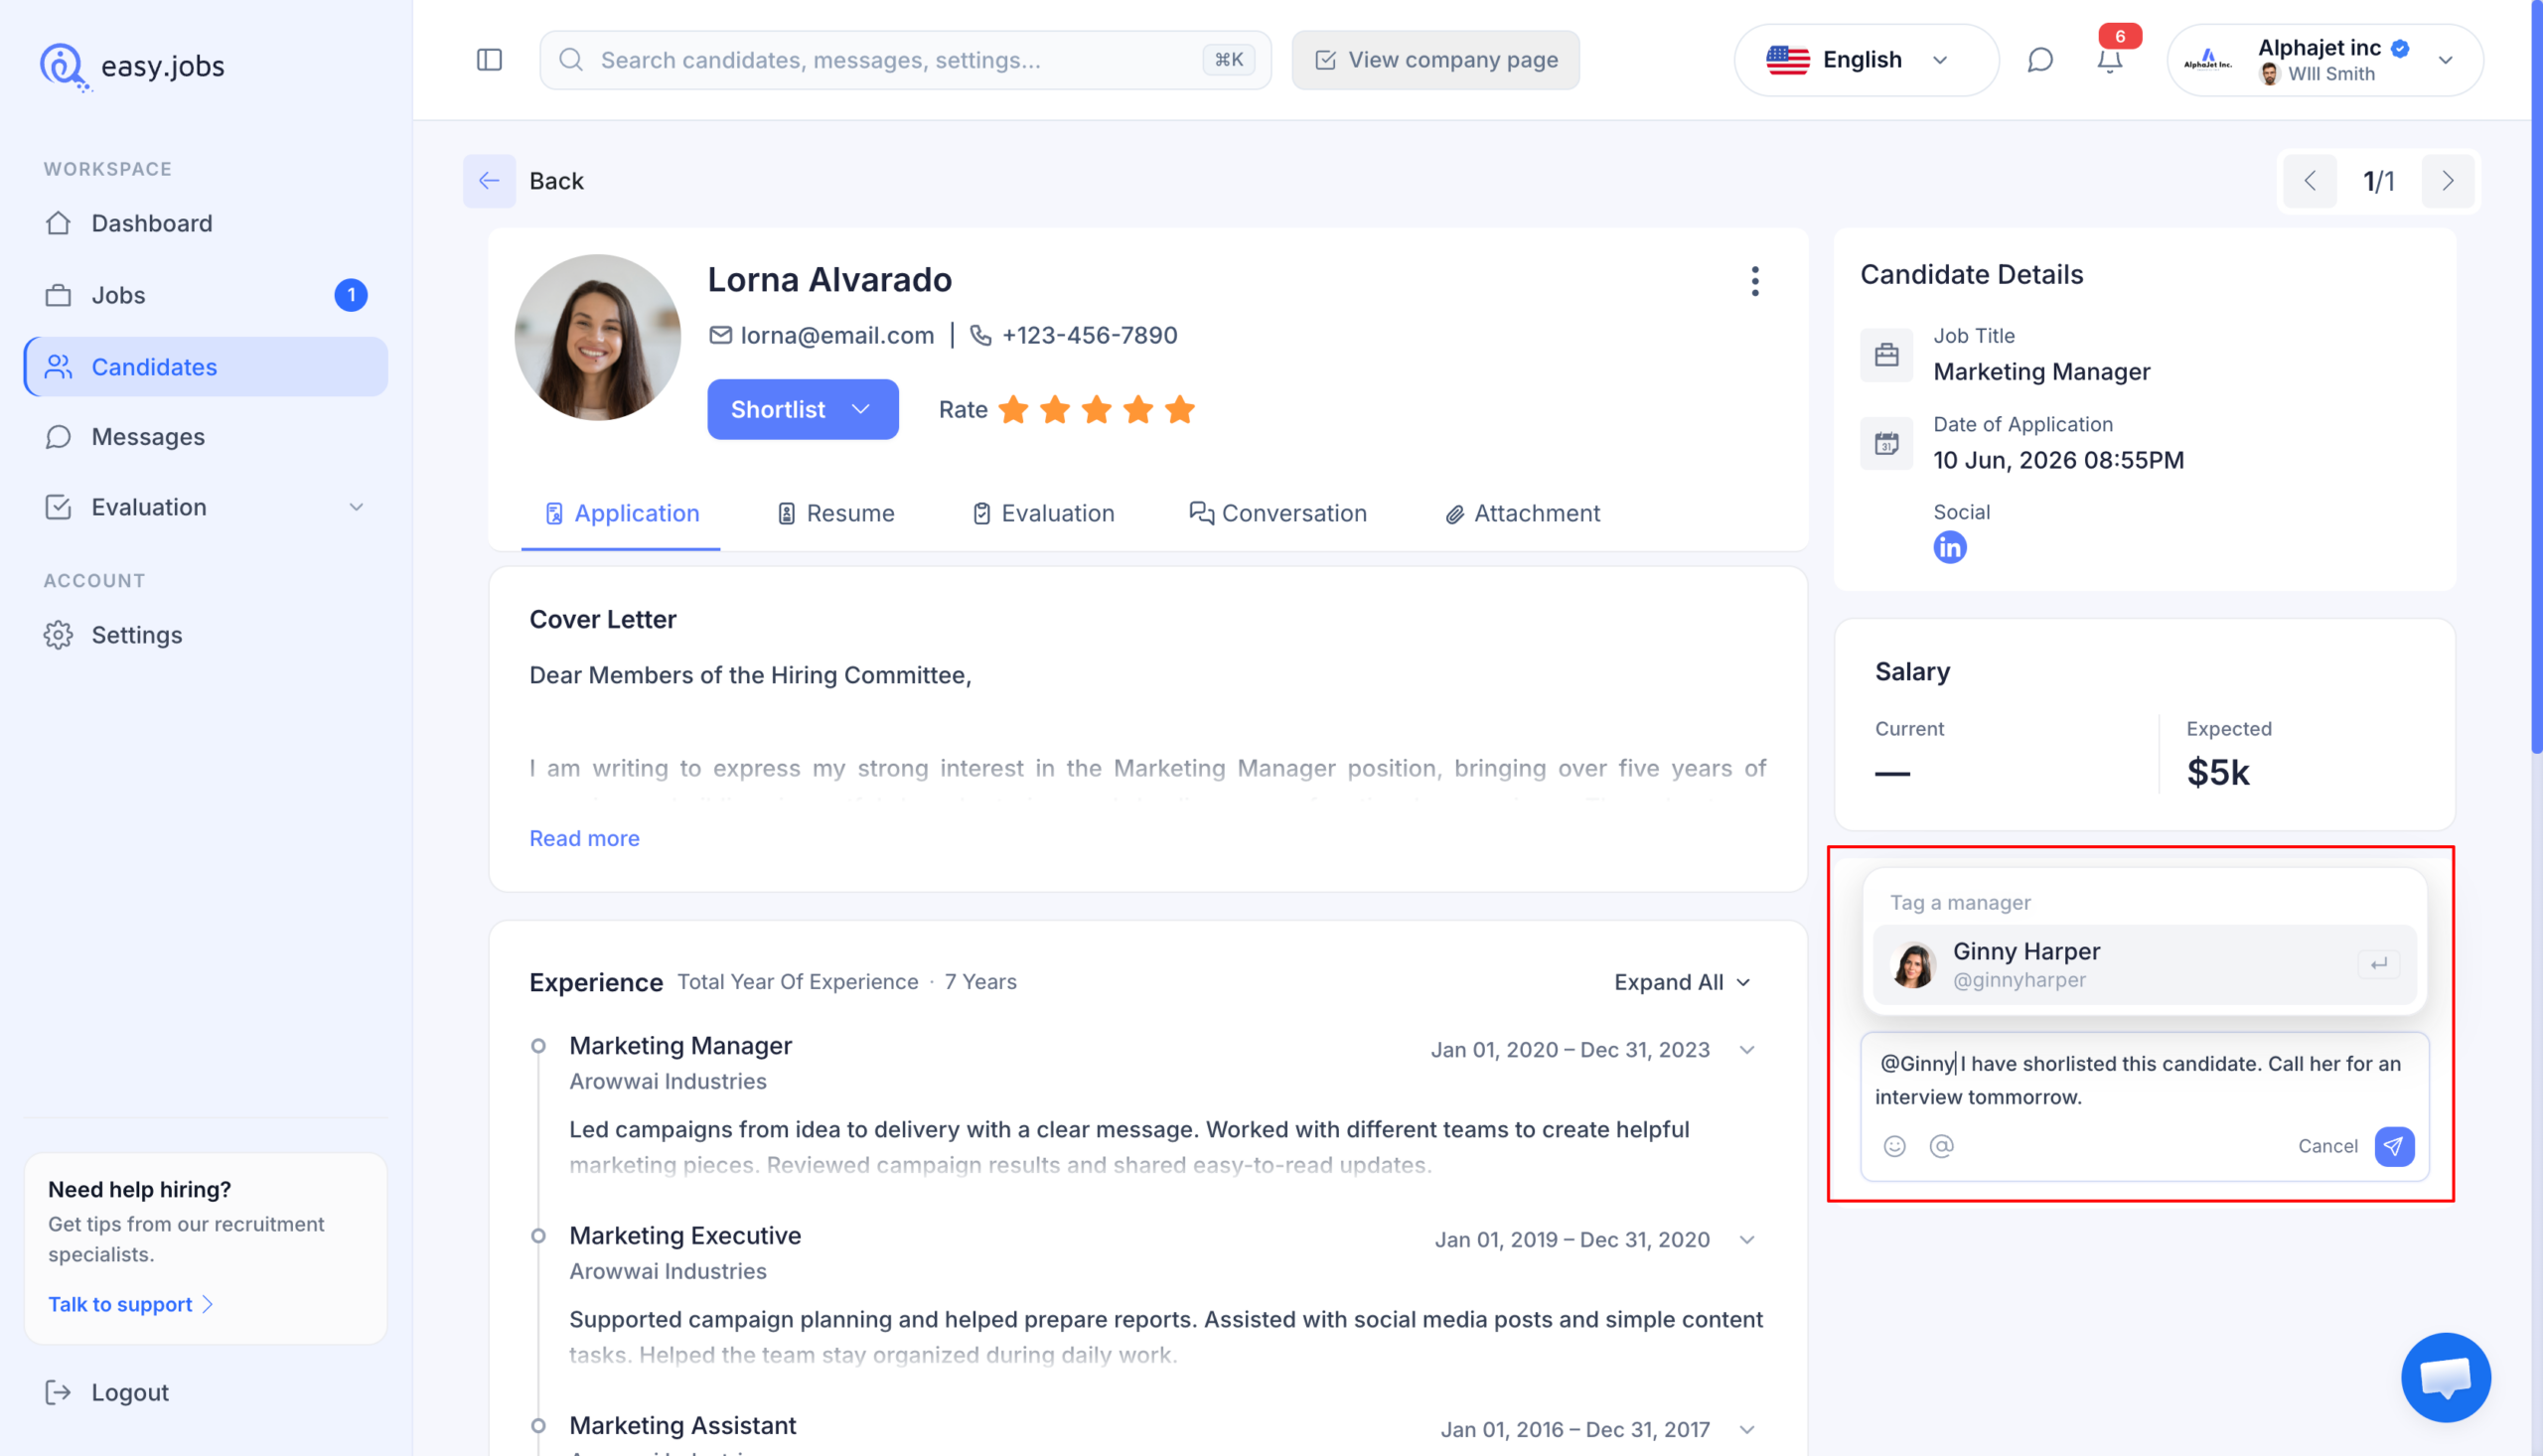Launch the live chat support bubble
Viewport: 2543px width, 1456px height.
pyautogui.click(x=2446, y=1377)
